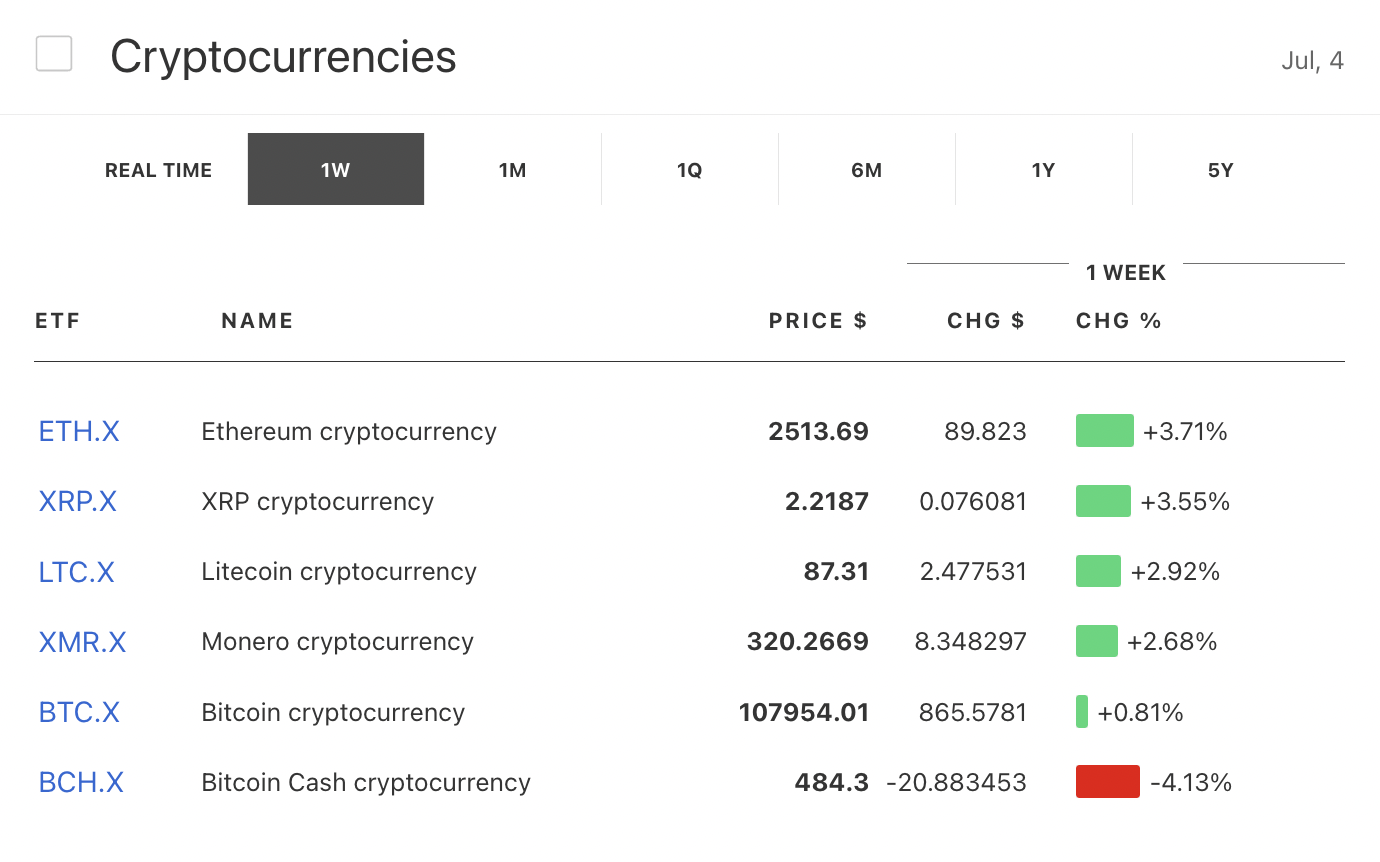Viewport: 1380px width, 862px height.
Task: Open the ETH.X ticker link
Action: click(x=79, y=431)
